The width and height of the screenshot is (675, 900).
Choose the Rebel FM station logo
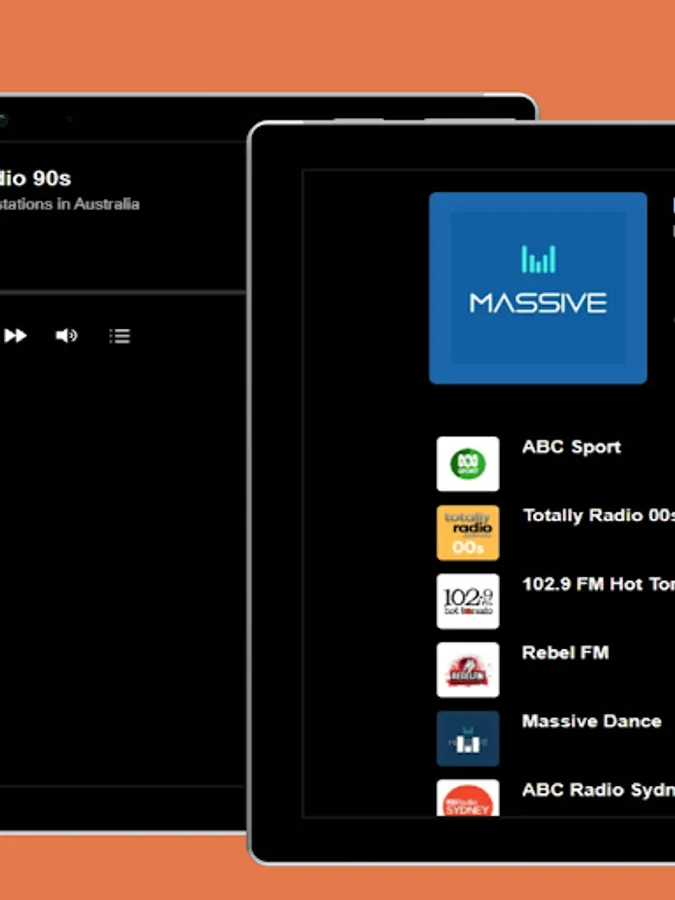[468, 670]
